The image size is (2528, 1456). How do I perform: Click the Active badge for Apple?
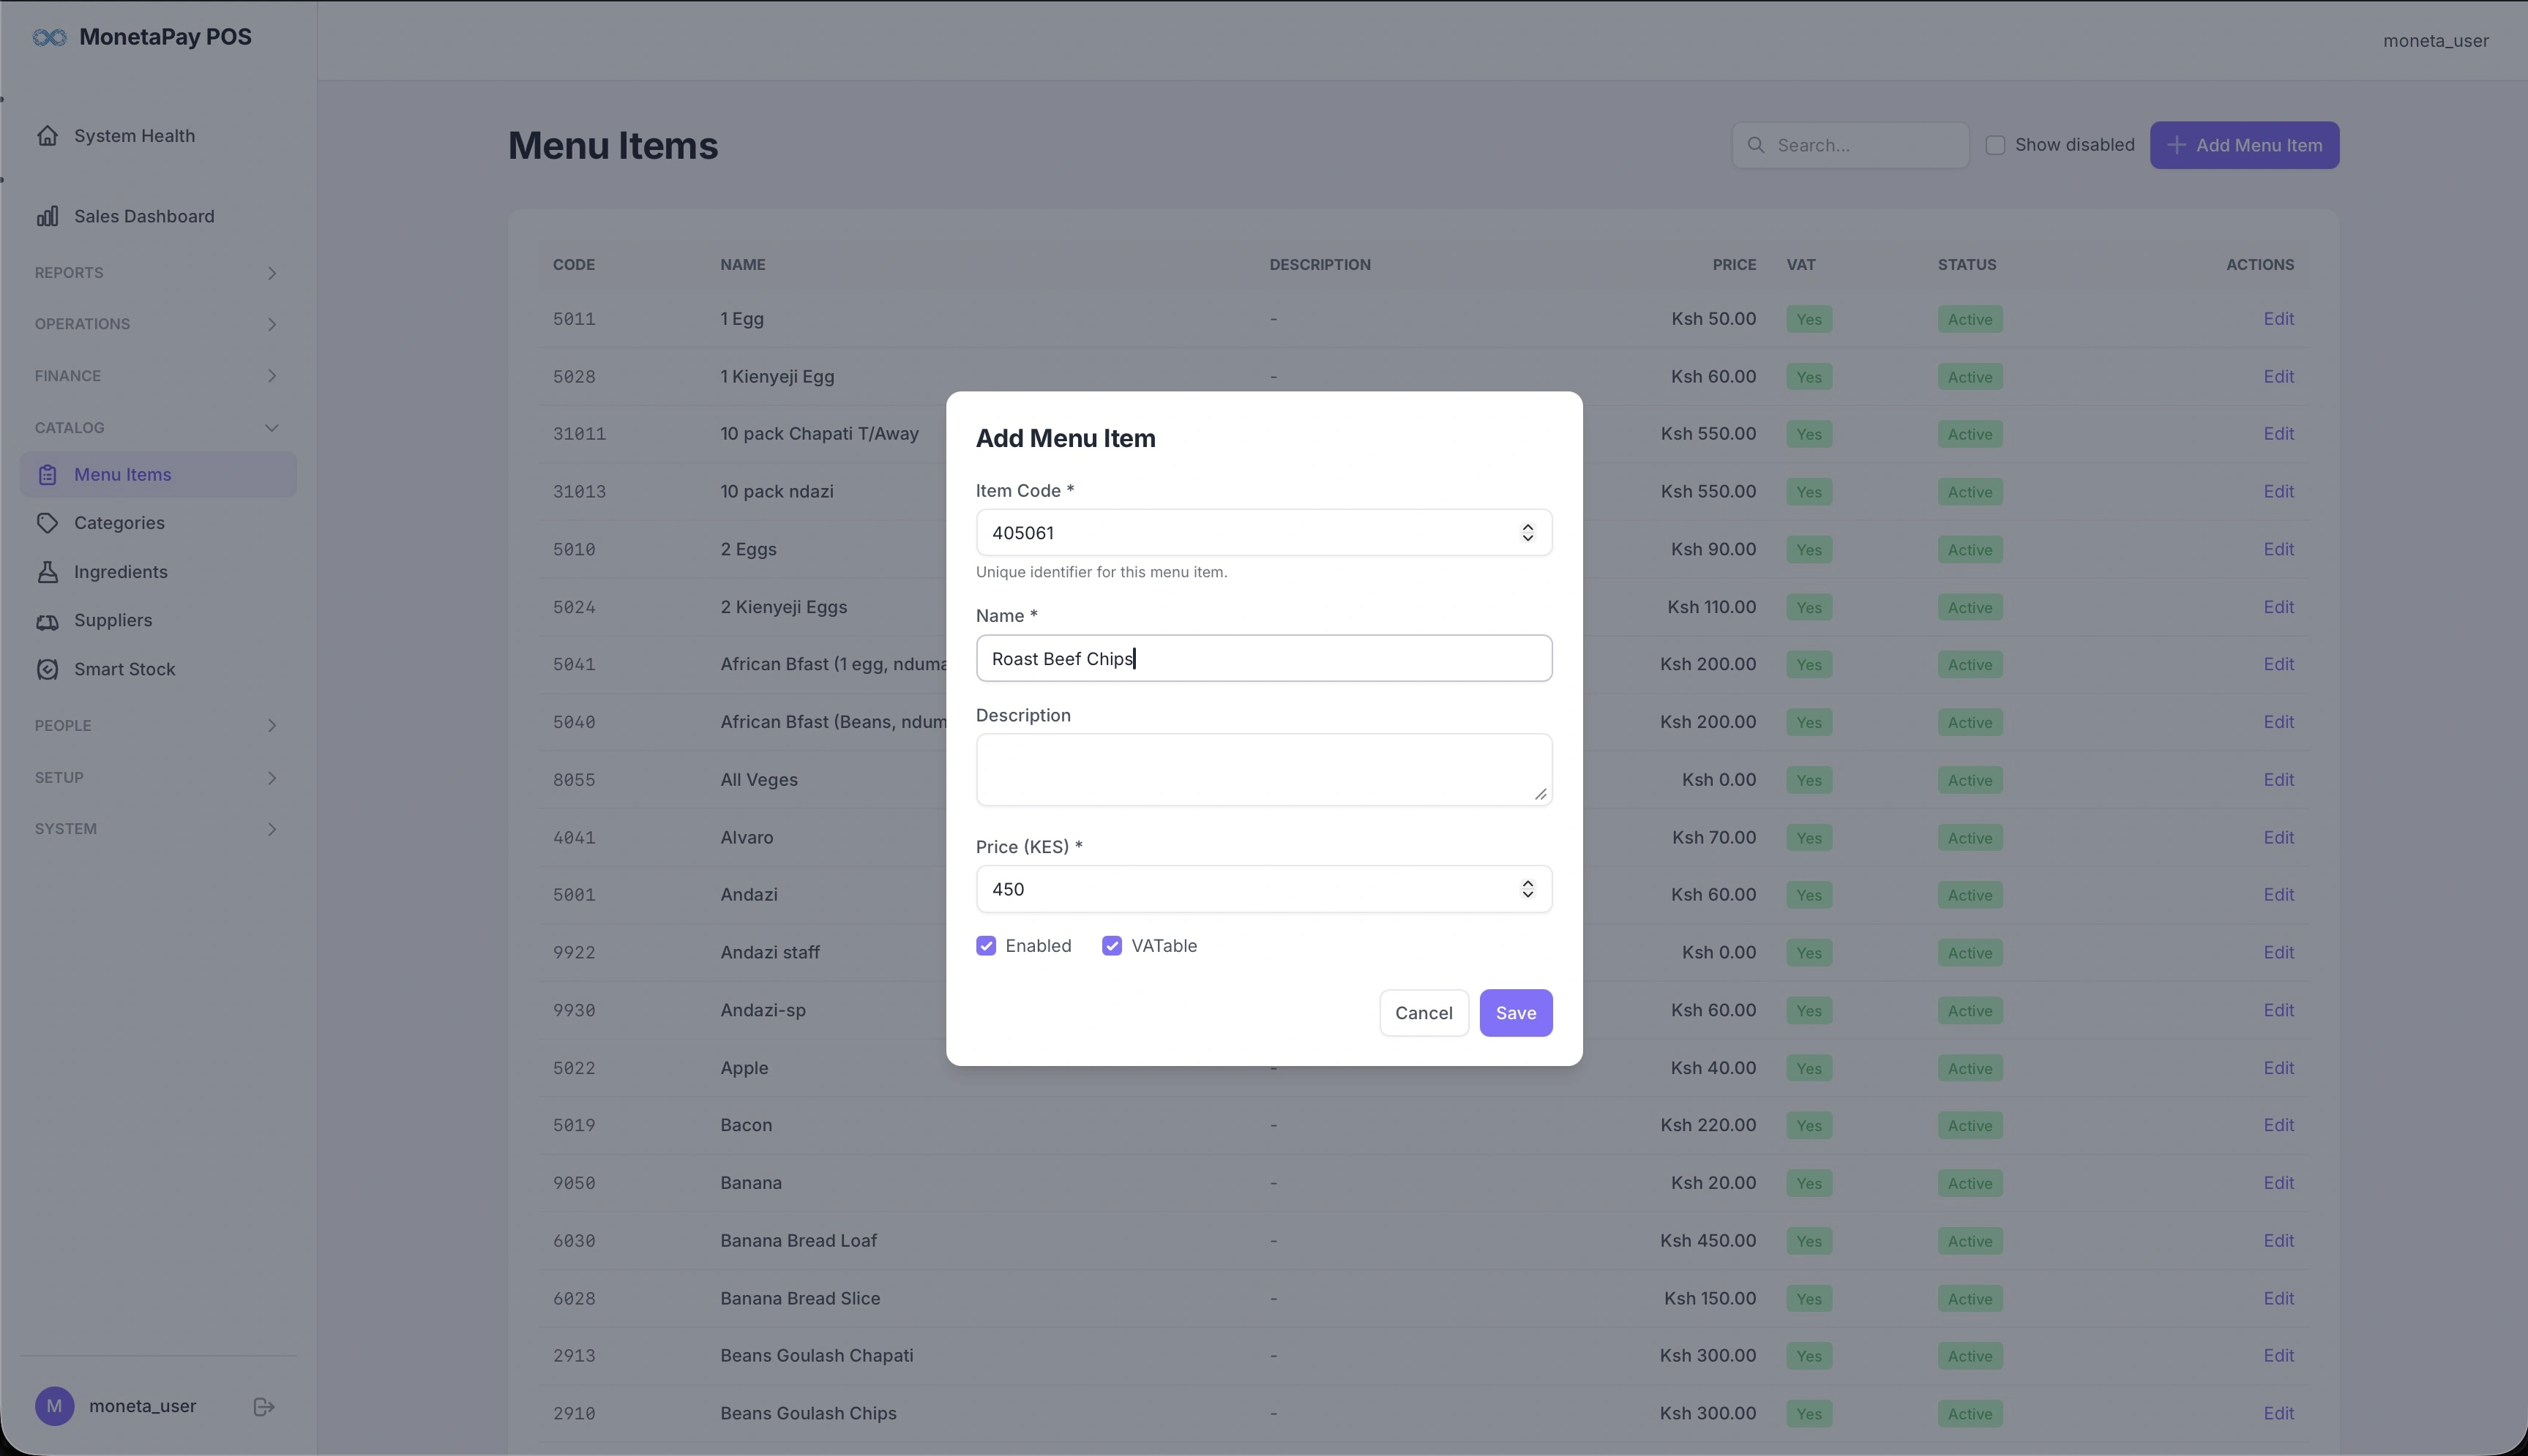point(1970,1069)
